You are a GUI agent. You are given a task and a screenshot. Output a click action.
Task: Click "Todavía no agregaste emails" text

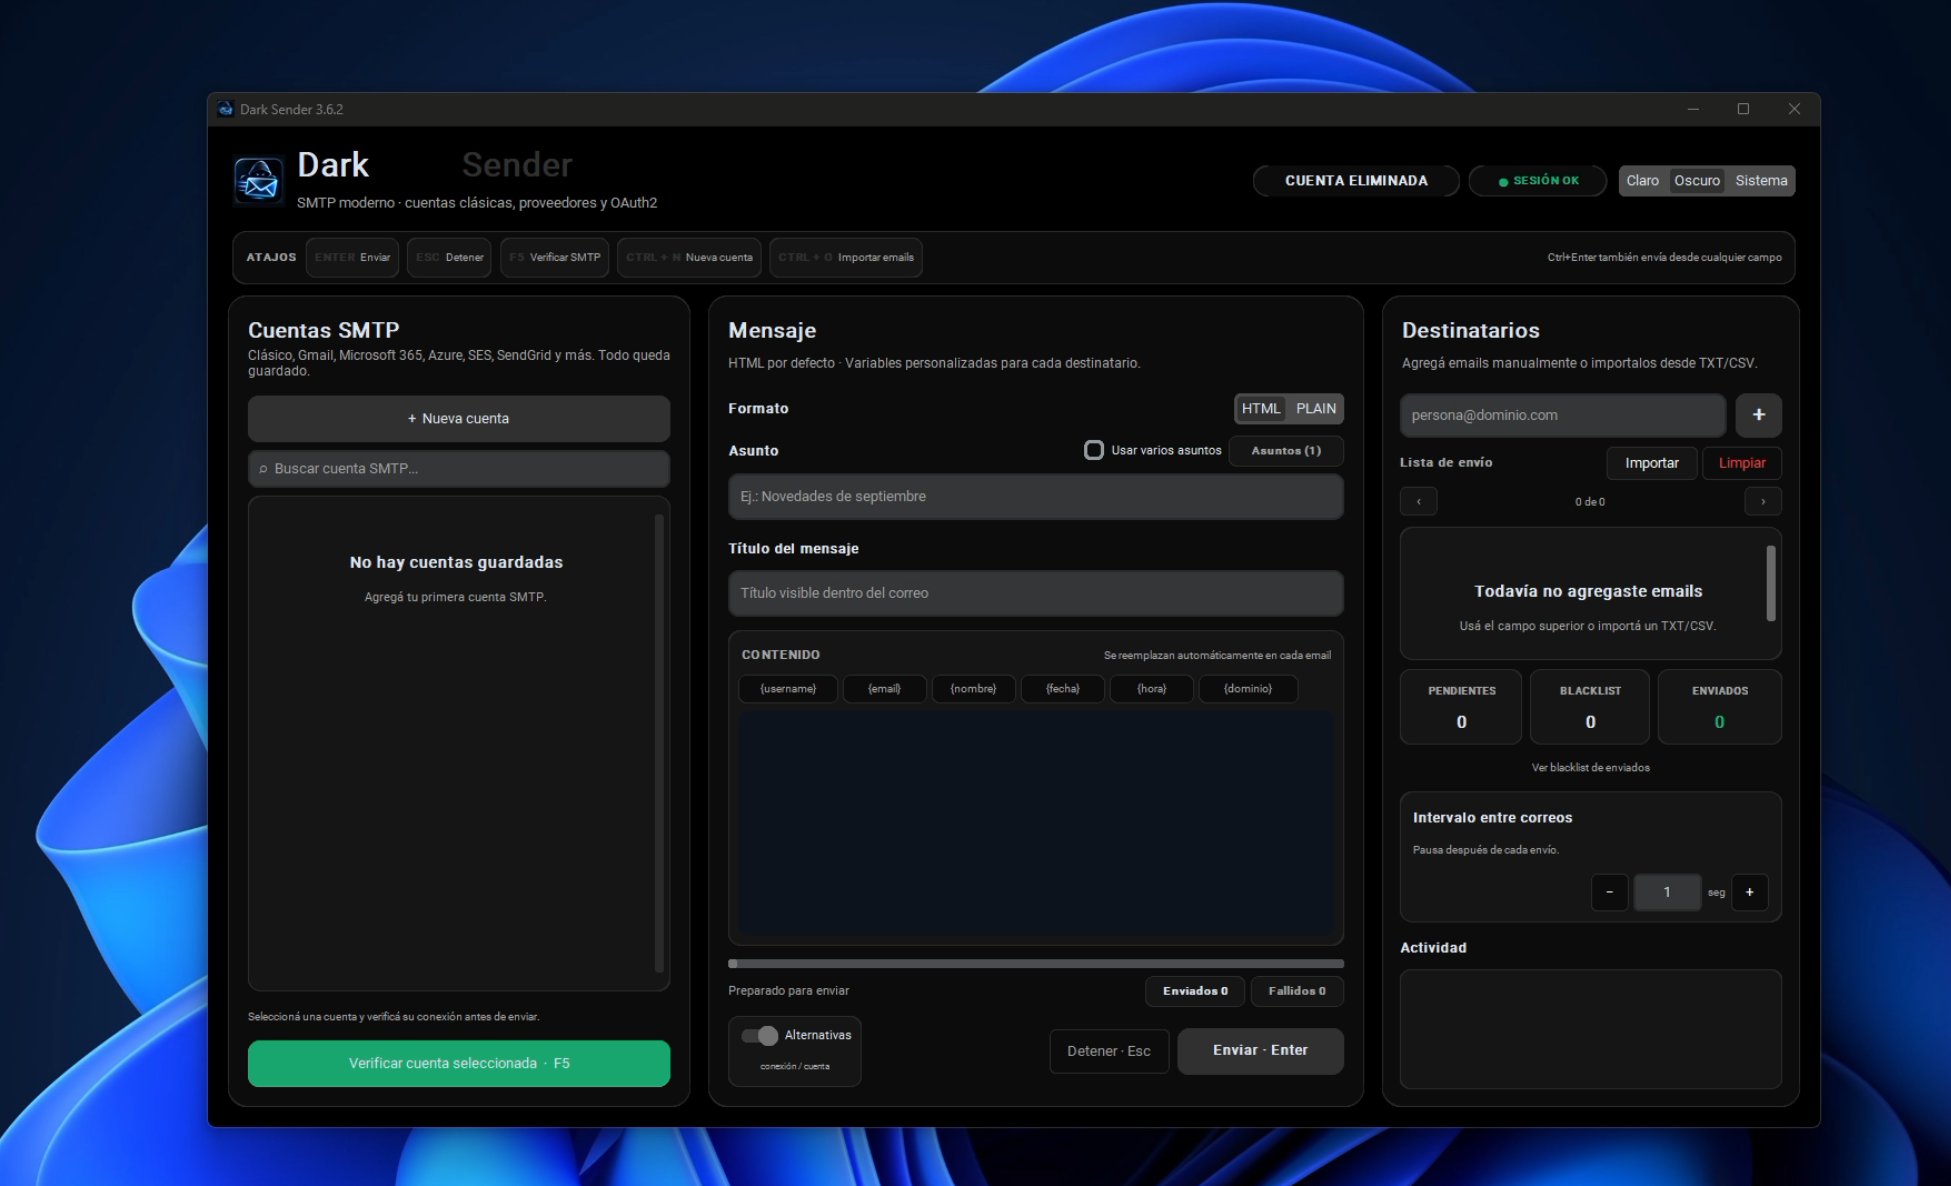coord(1588,591)
